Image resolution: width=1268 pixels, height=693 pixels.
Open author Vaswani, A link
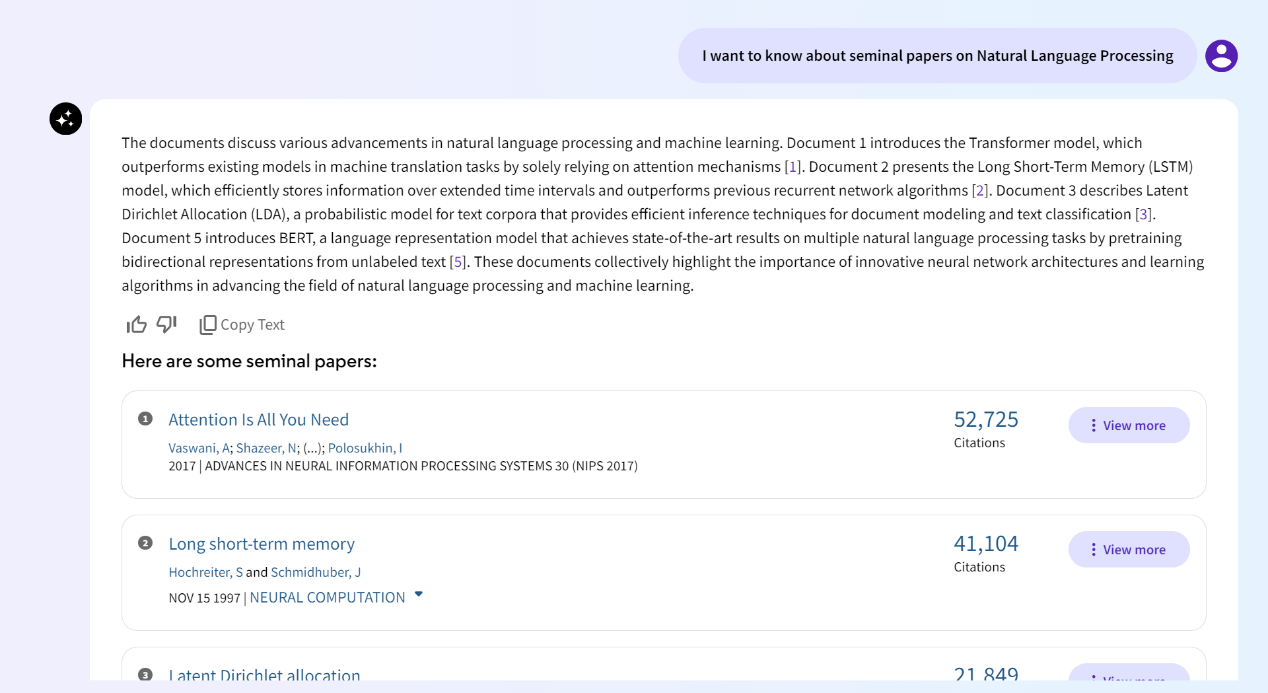pos(199,448)
